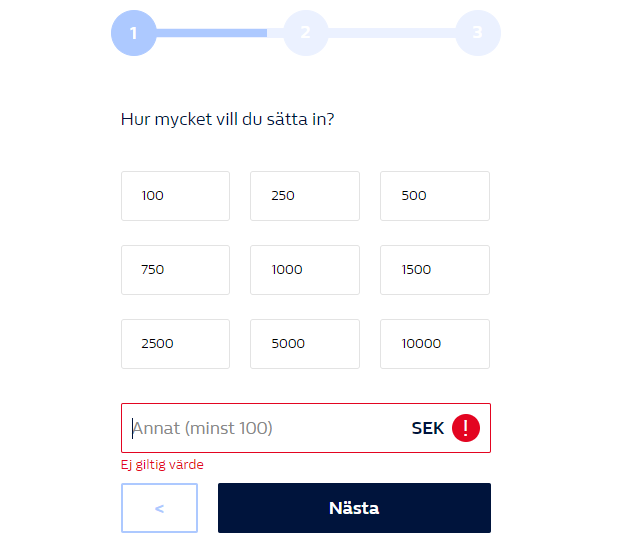Click the Hur mycket vill du sätta in heading

point(227,119)
